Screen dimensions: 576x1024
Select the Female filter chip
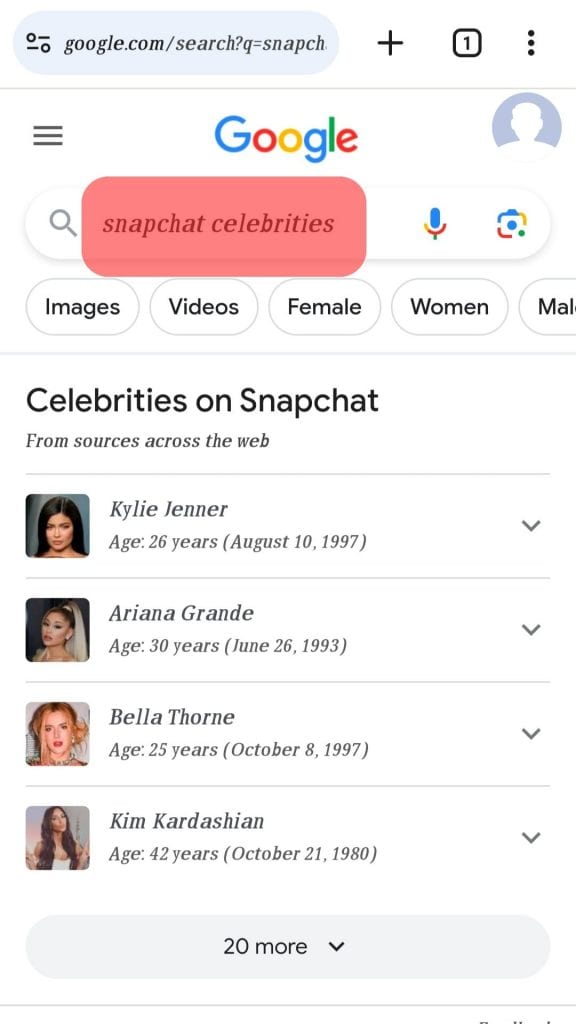coord(324,307)
